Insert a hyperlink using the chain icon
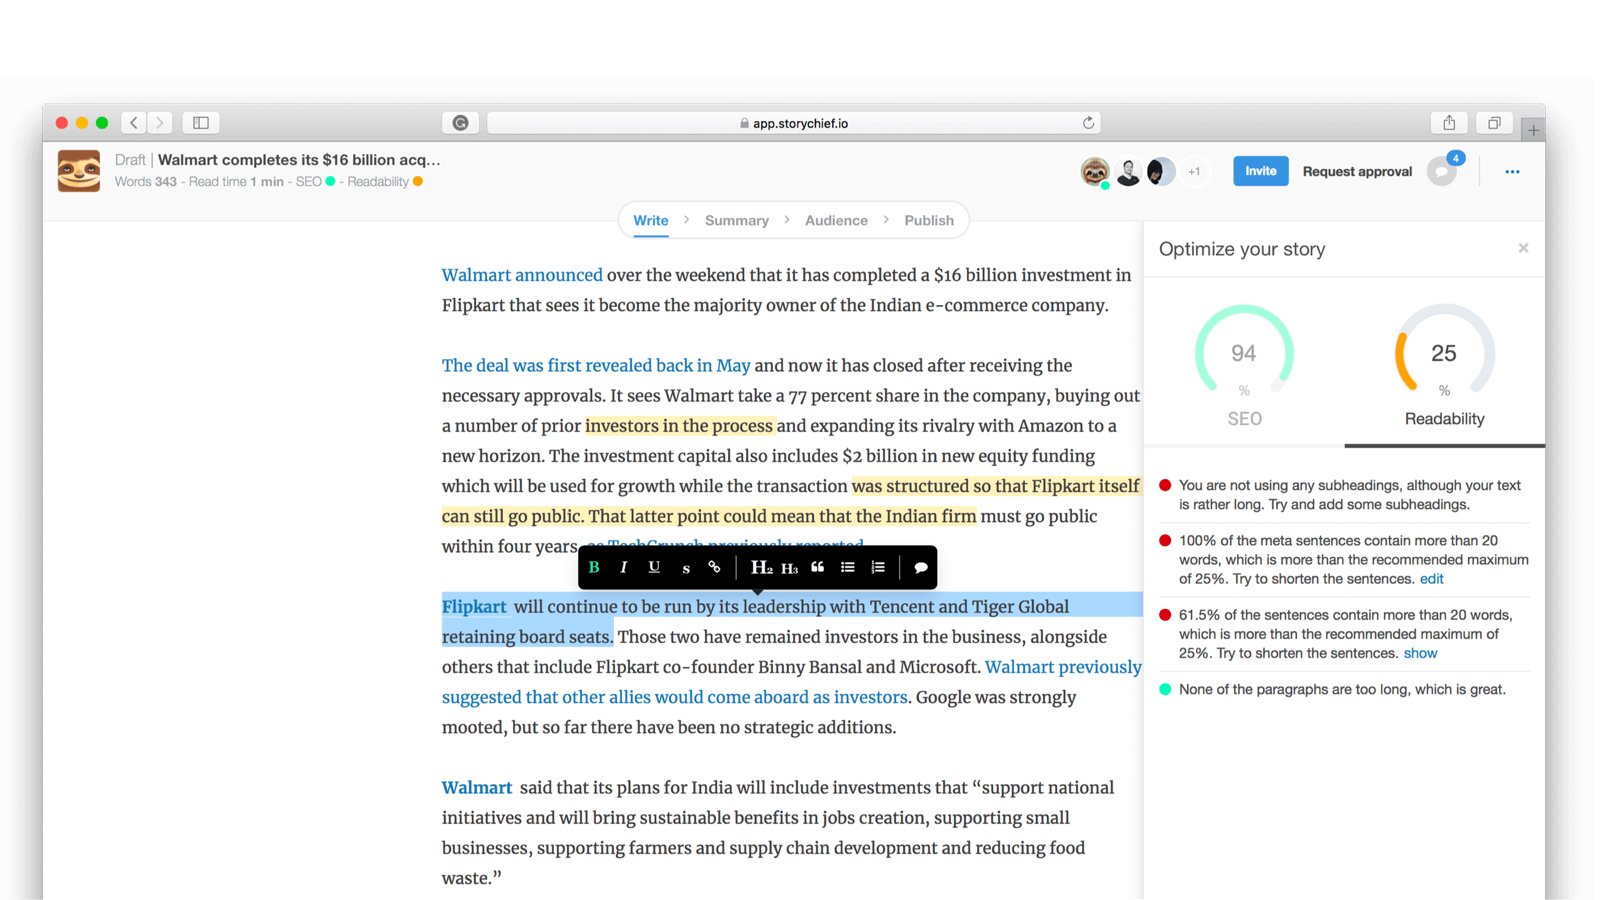This screenshot has height=900, width=1600. pos(714,567)
